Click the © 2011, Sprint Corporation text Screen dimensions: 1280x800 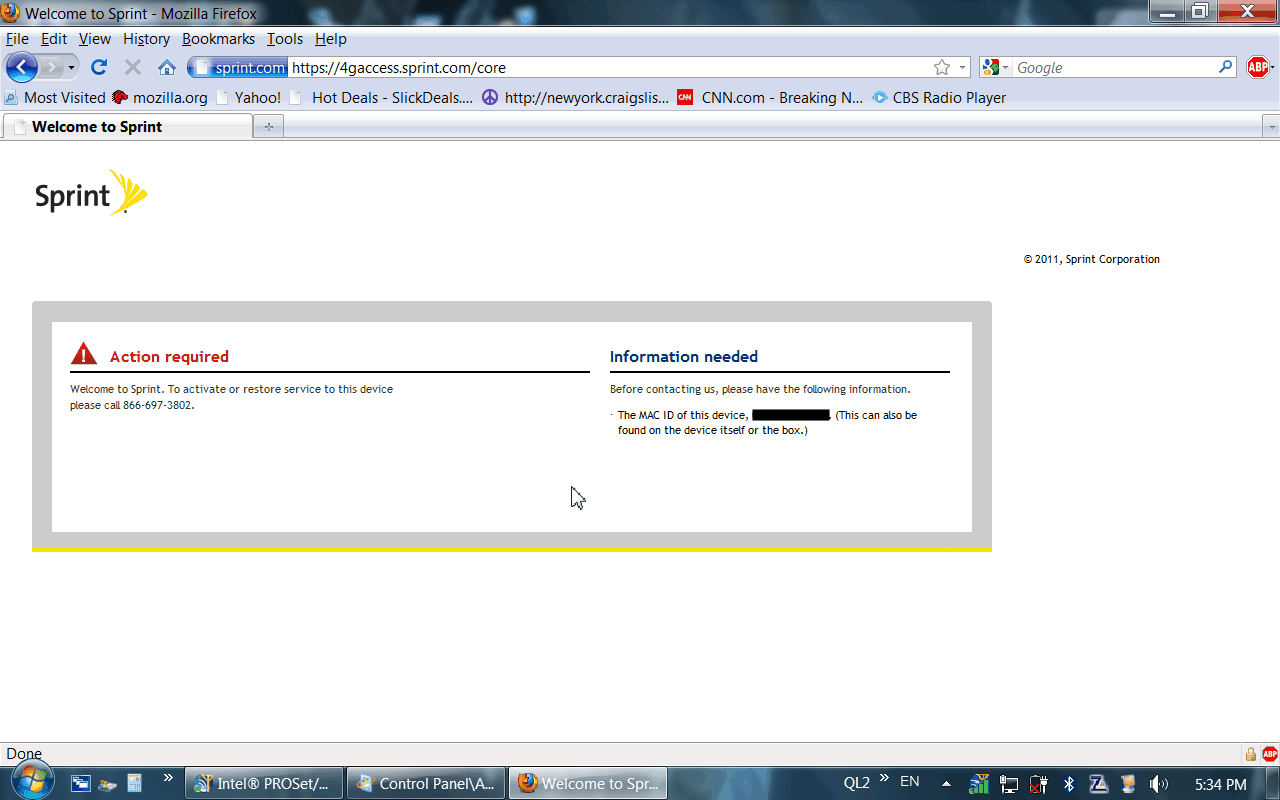[x=1092, y=259]
